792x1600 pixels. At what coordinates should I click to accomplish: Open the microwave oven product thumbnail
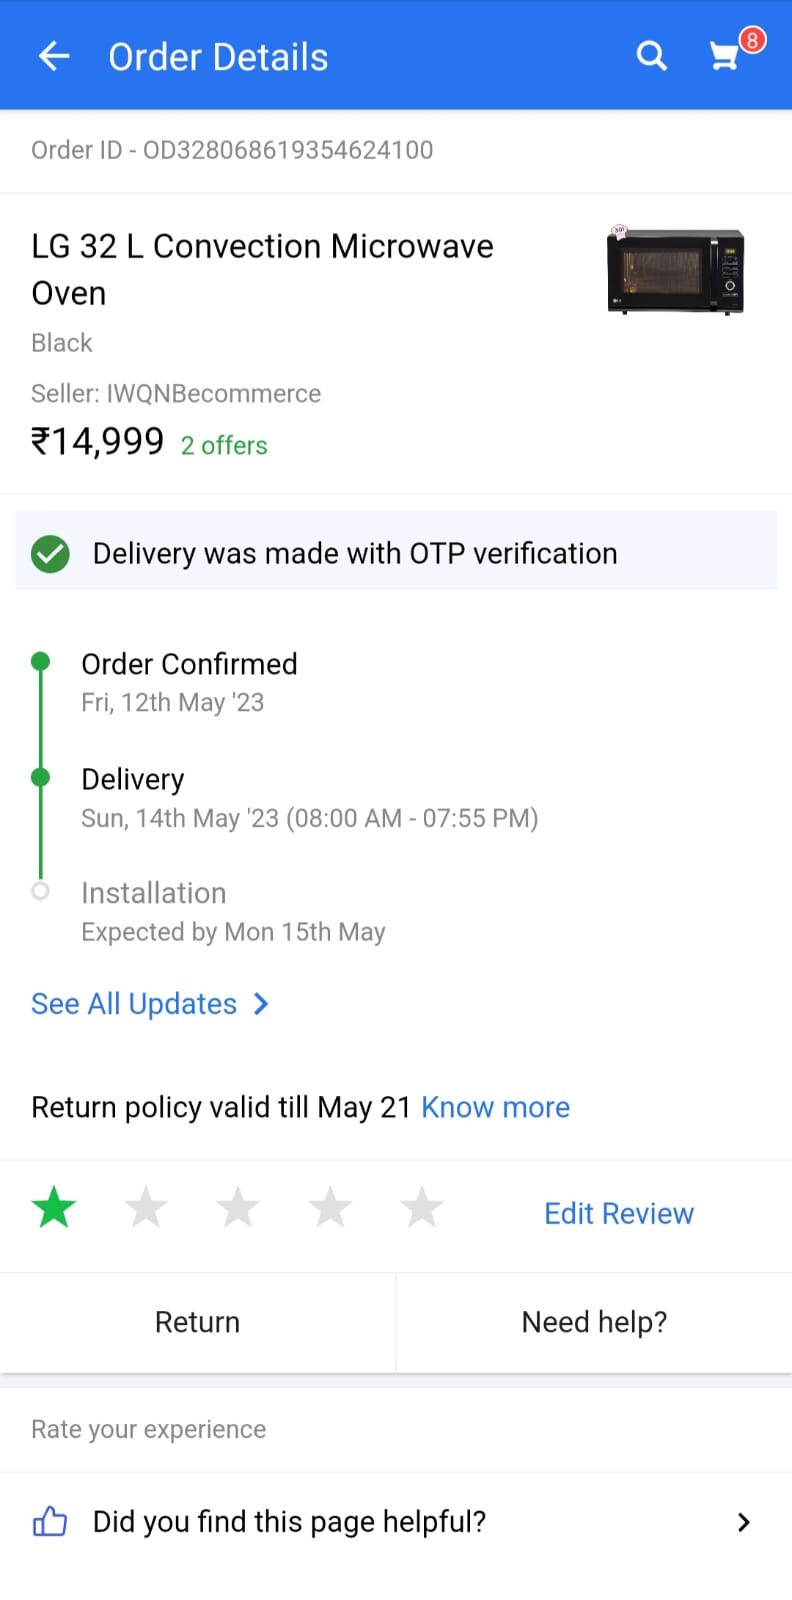[x=675, y=270]
